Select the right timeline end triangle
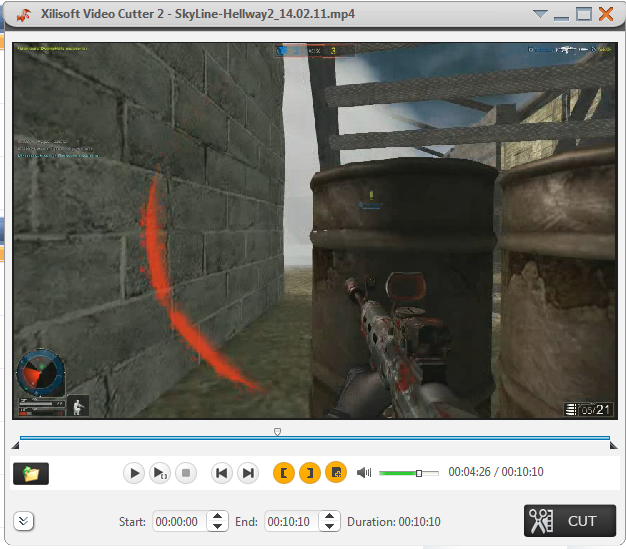The width and height of the screenshot is (626, 549). pyautogui.click(x=614, y=445)
